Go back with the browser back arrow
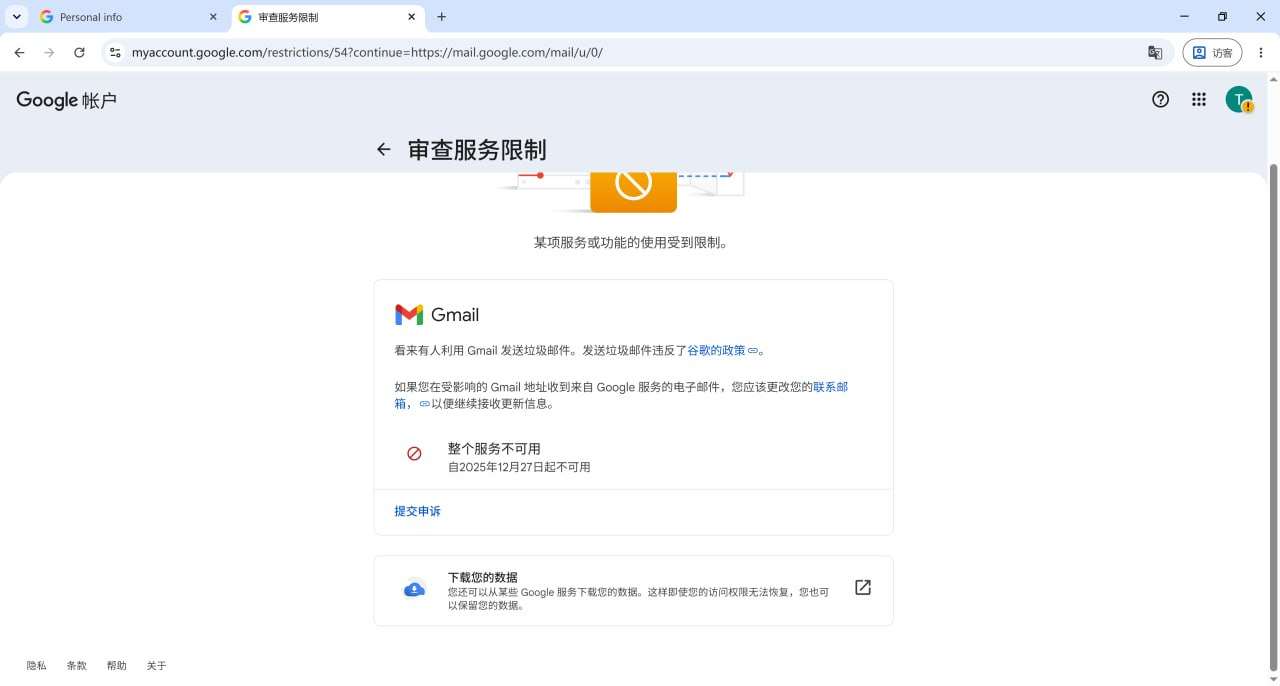 (19, 53)
